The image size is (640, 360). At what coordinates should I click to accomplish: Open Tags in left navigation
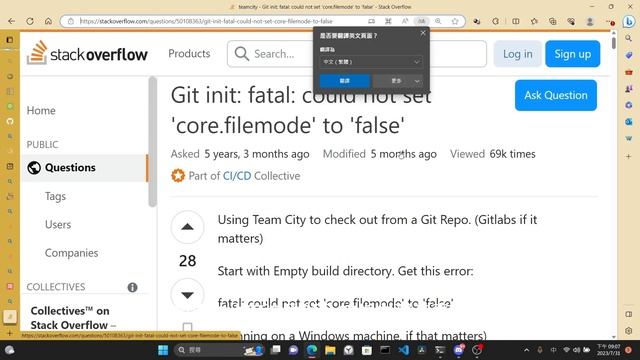point(55,196)
